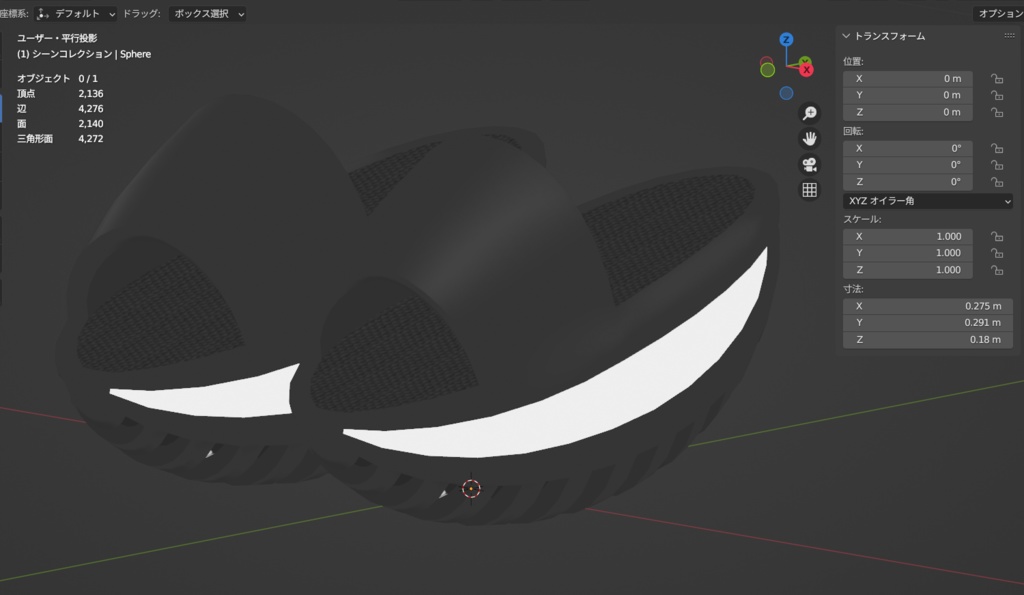Click the rotation X field 0°

tap(908, 148)
